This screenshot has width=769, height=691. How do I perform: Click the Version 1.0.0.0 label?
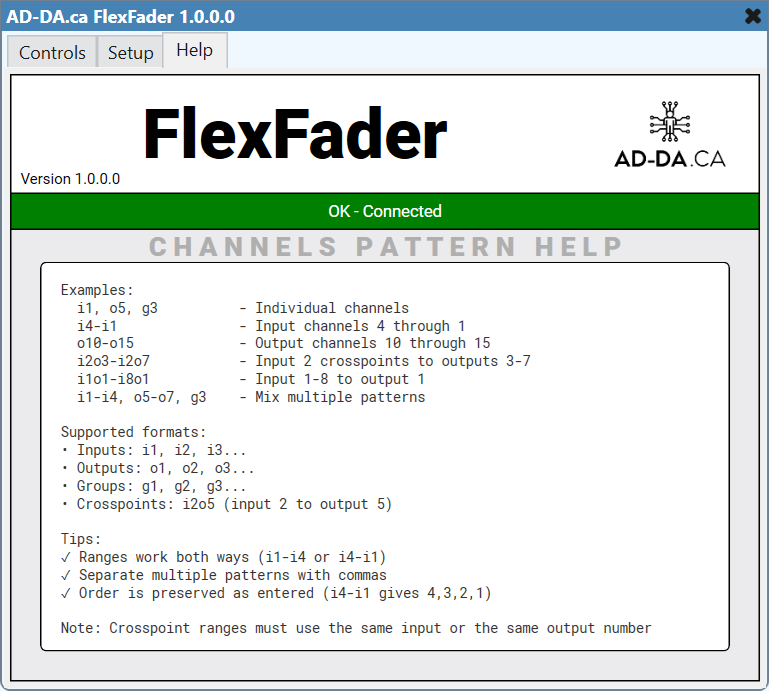coord(70,179)
